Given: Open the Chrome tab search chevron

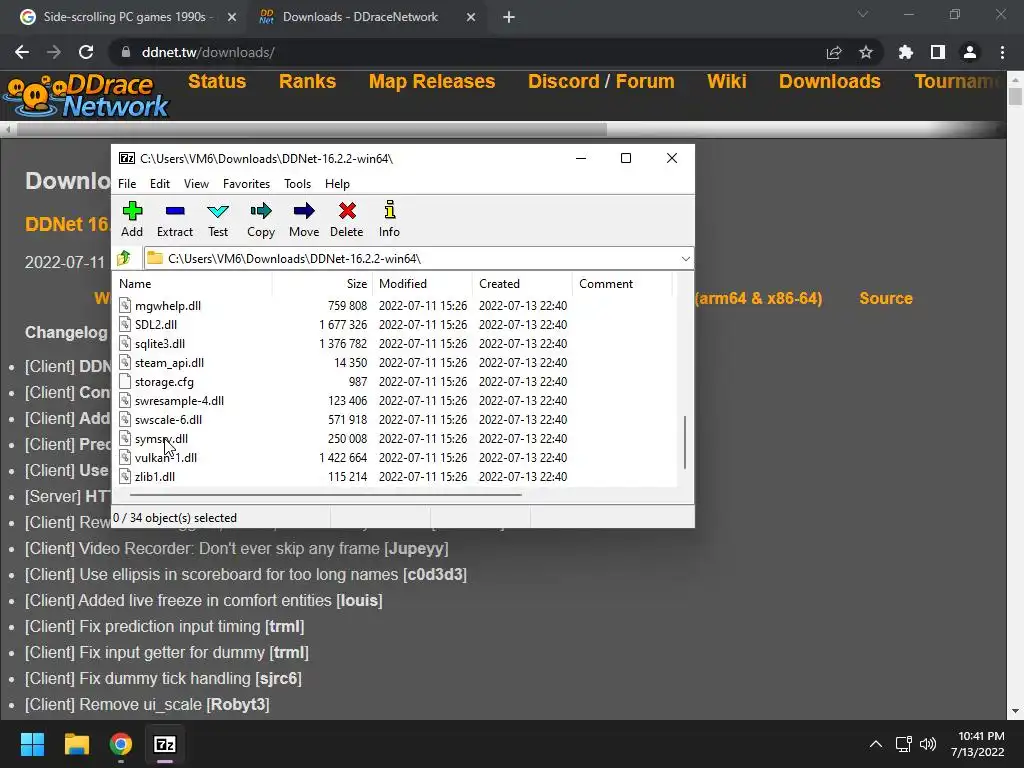Looking at the screenshot, I should click(x=863, y=14).
